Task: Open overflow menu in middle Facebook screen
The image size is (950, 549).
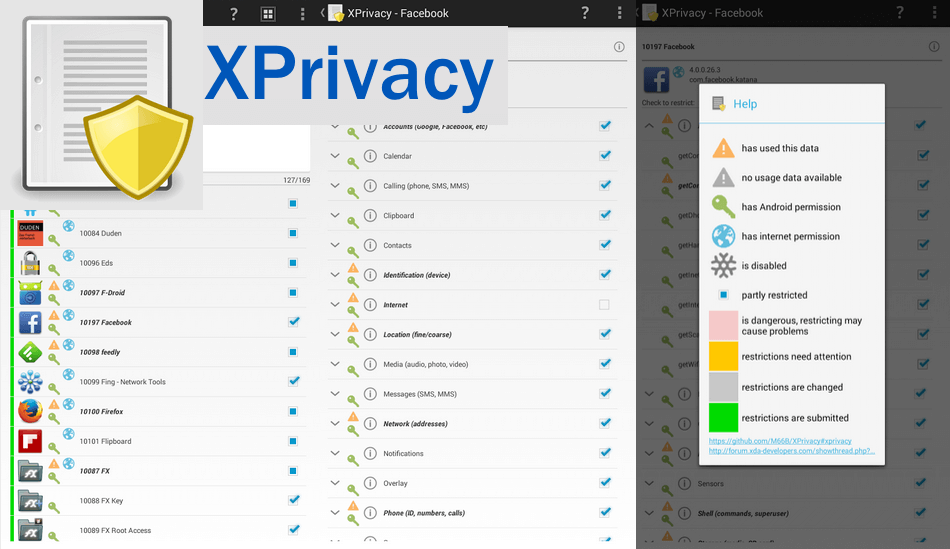Action: [x=619, y=13]
